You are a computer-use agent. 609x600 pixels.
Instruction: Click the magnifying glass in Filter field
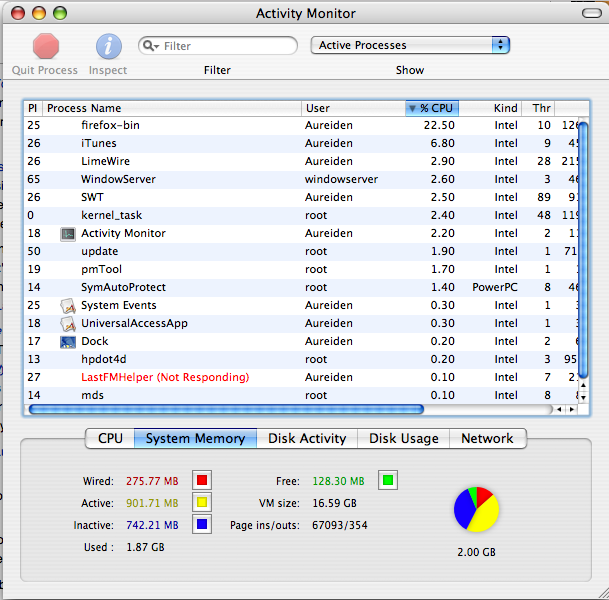[150, 46]
